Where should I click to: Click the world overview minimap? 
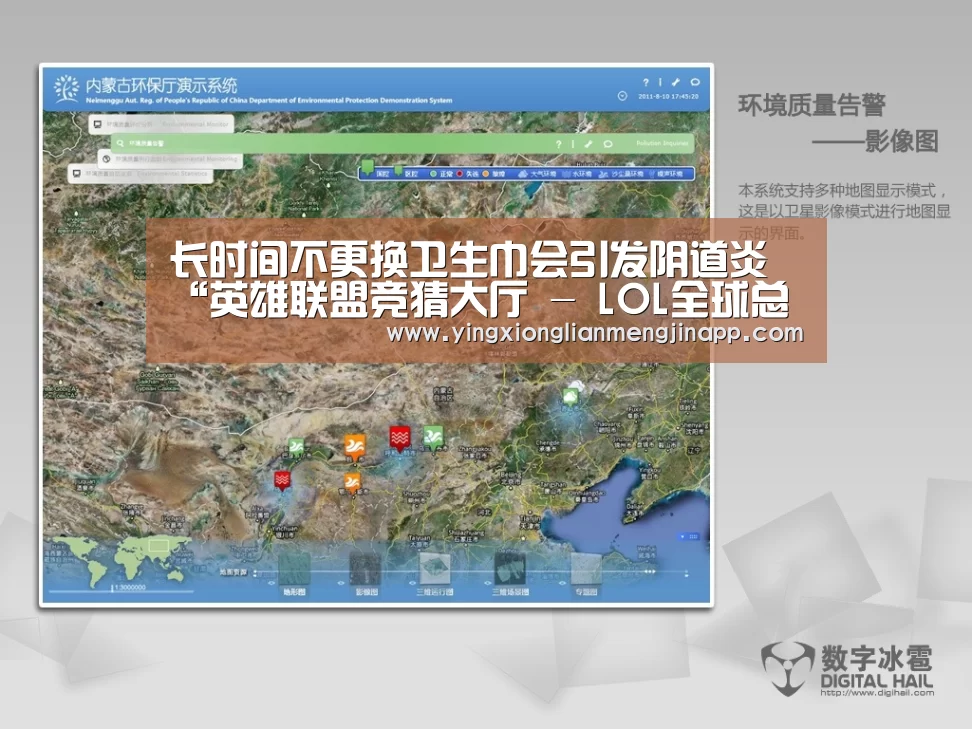121,560
